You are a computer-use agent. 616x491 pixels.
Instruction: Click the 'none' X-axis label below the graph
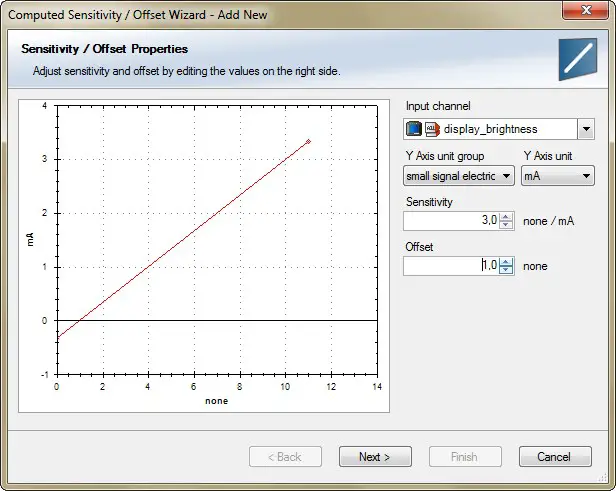point(216,401)
